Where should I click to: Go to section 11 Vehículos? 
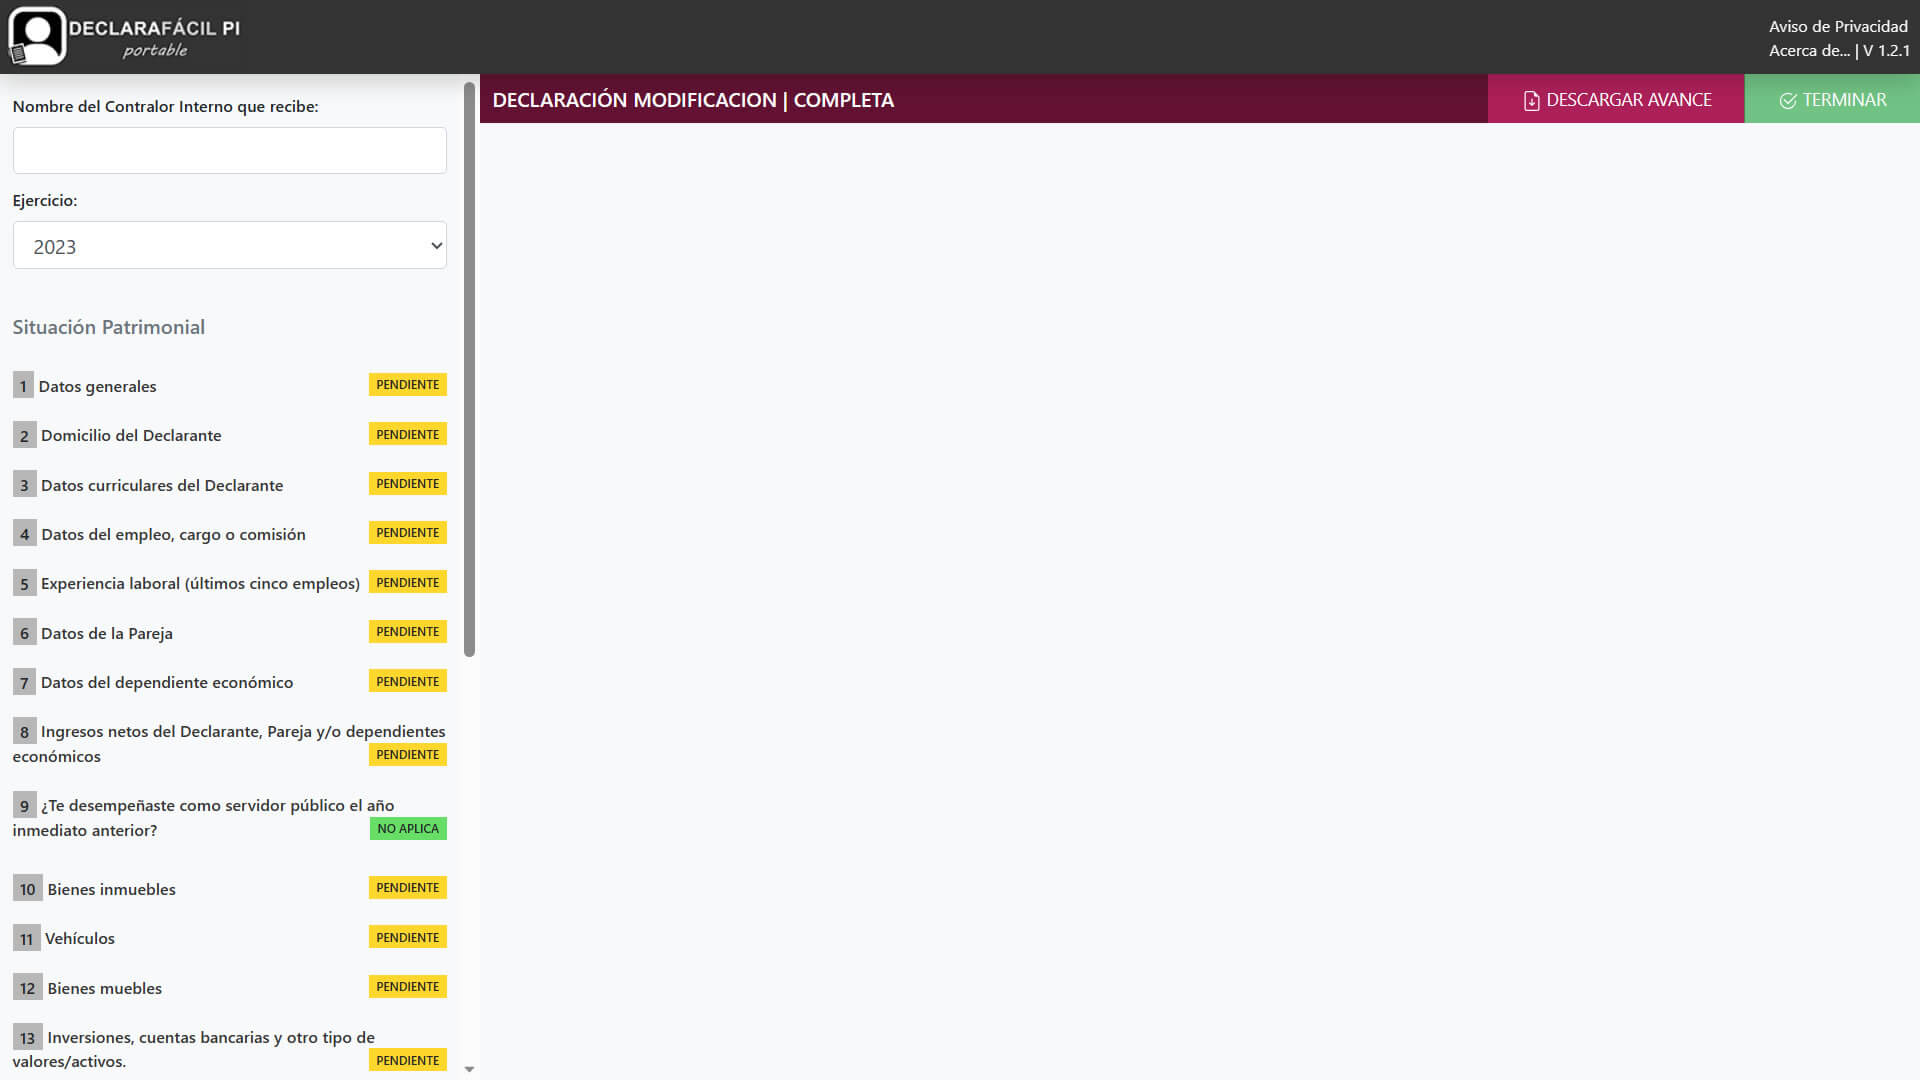[80, 938]
